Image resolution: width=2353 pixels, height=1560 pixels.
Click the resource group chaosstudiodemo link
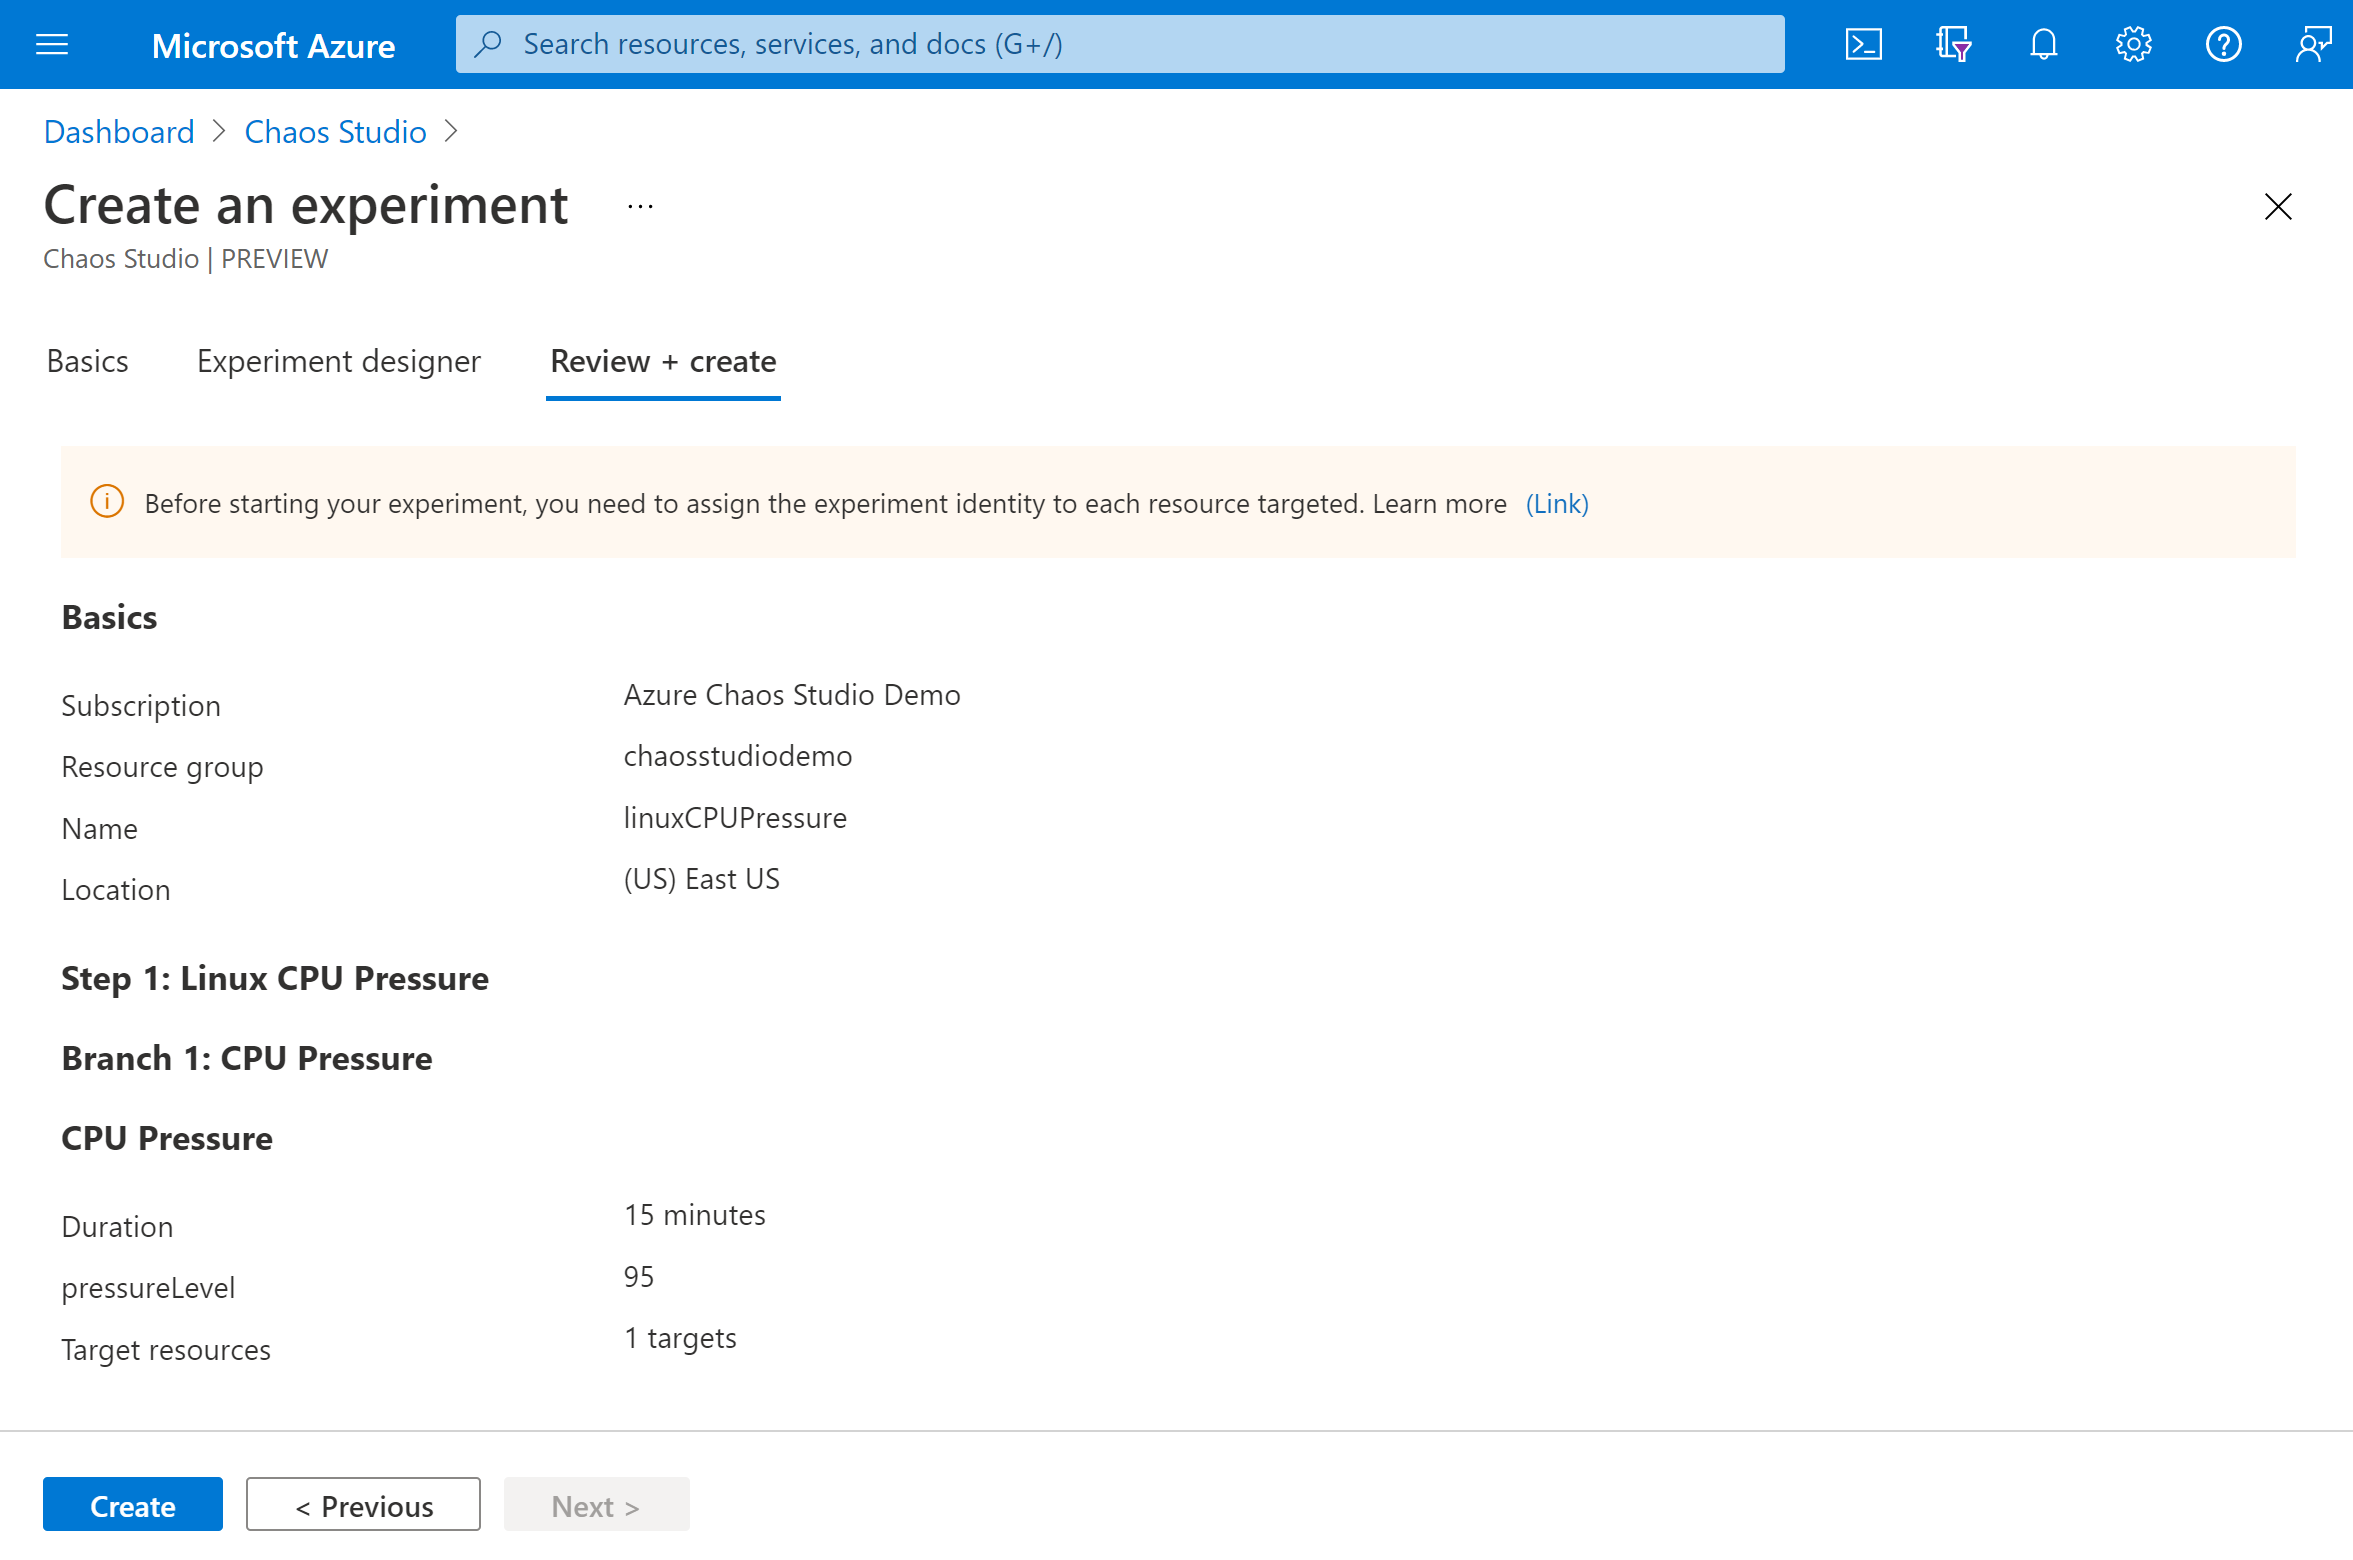(738, 754)
